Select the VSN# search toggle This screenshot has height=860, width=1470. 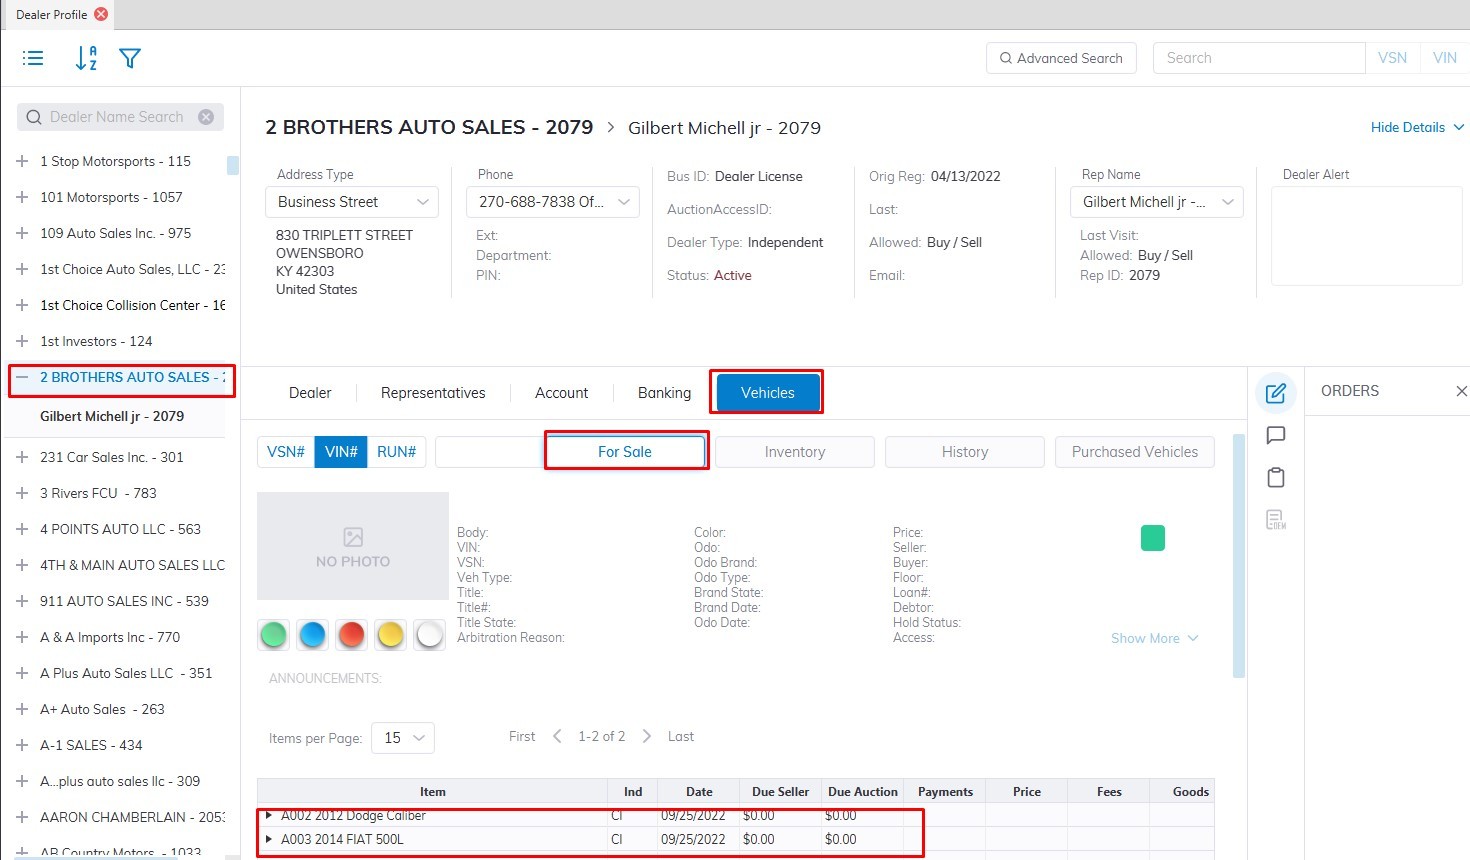tap(285, 452)
